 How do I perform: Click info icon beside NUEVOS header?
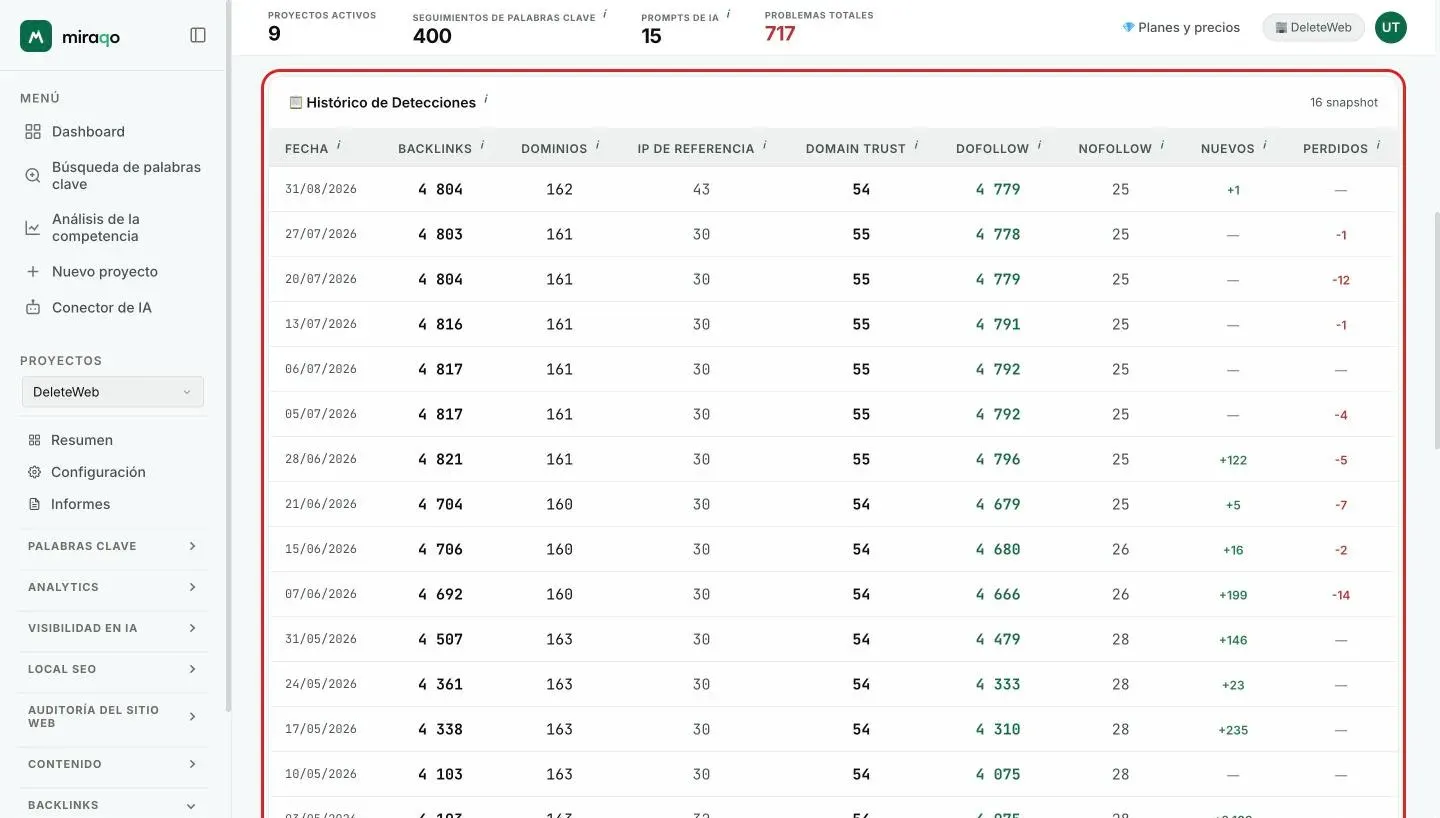(x=1265, y=145)
